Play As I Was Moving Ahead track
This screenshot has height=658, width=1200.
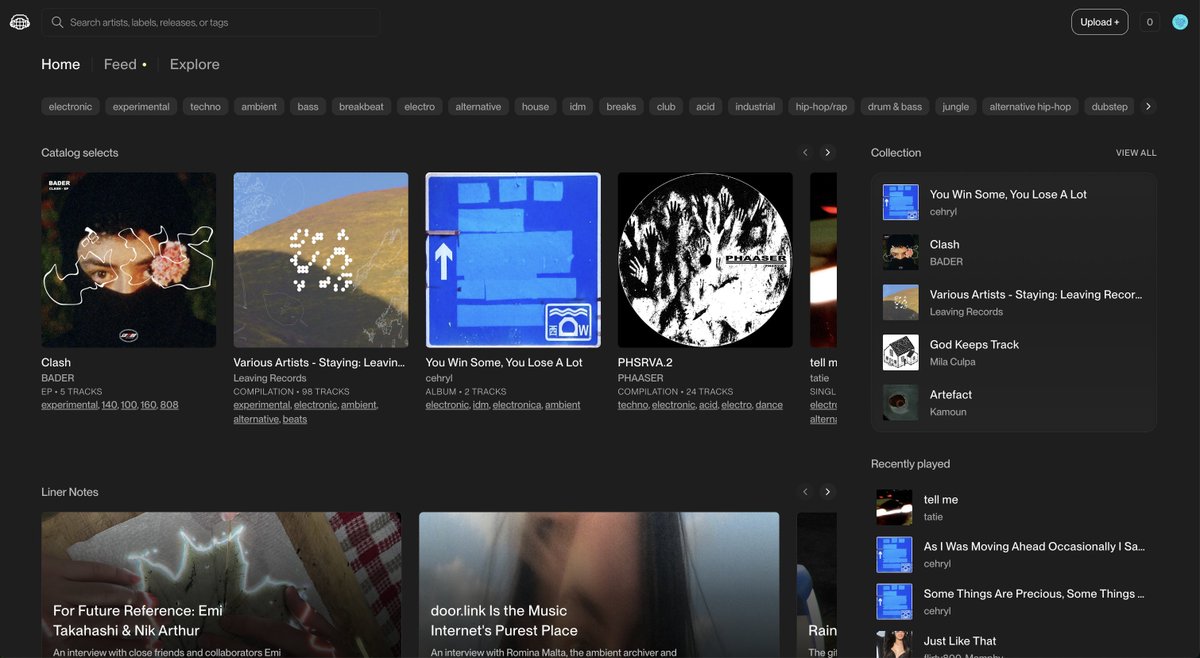click(x=1014, y=554)
